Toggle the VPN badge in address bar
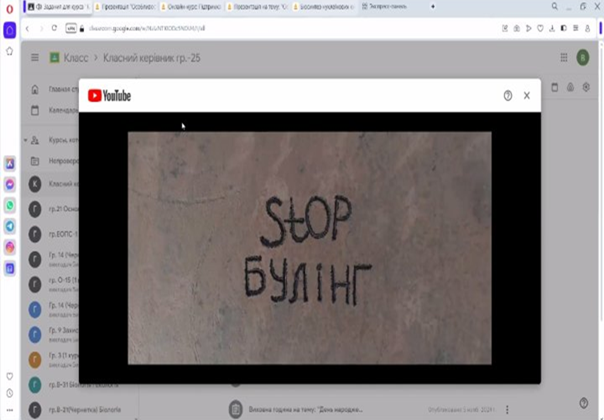This screenshot has width=604, height=420. [x=71, y=28]
